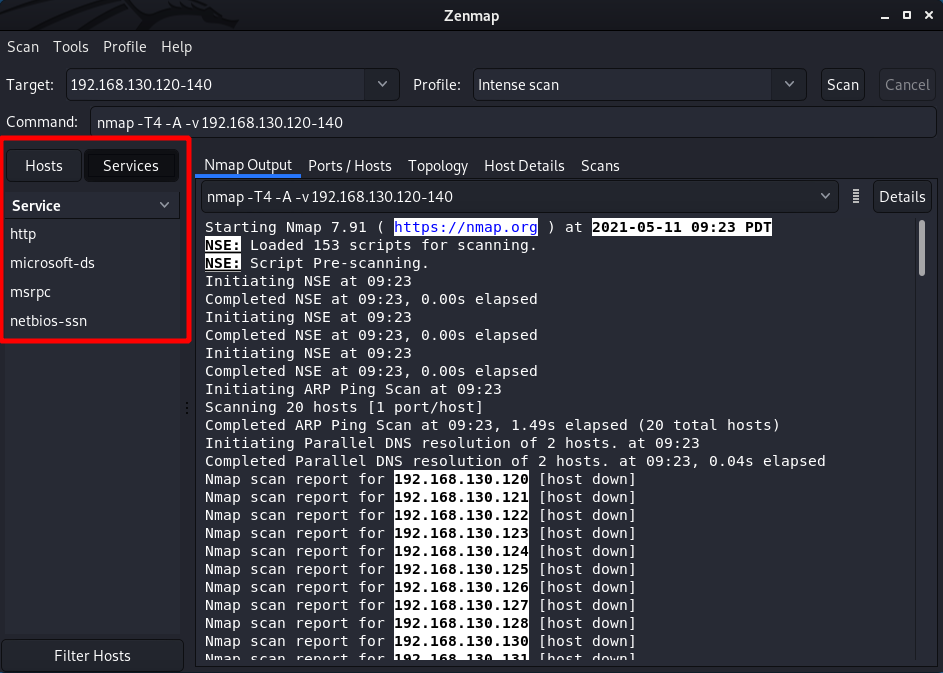This screenshot has height=673, width=943.
Task: Click the 192.168.130.130 address in output
Action: point(461,642)
